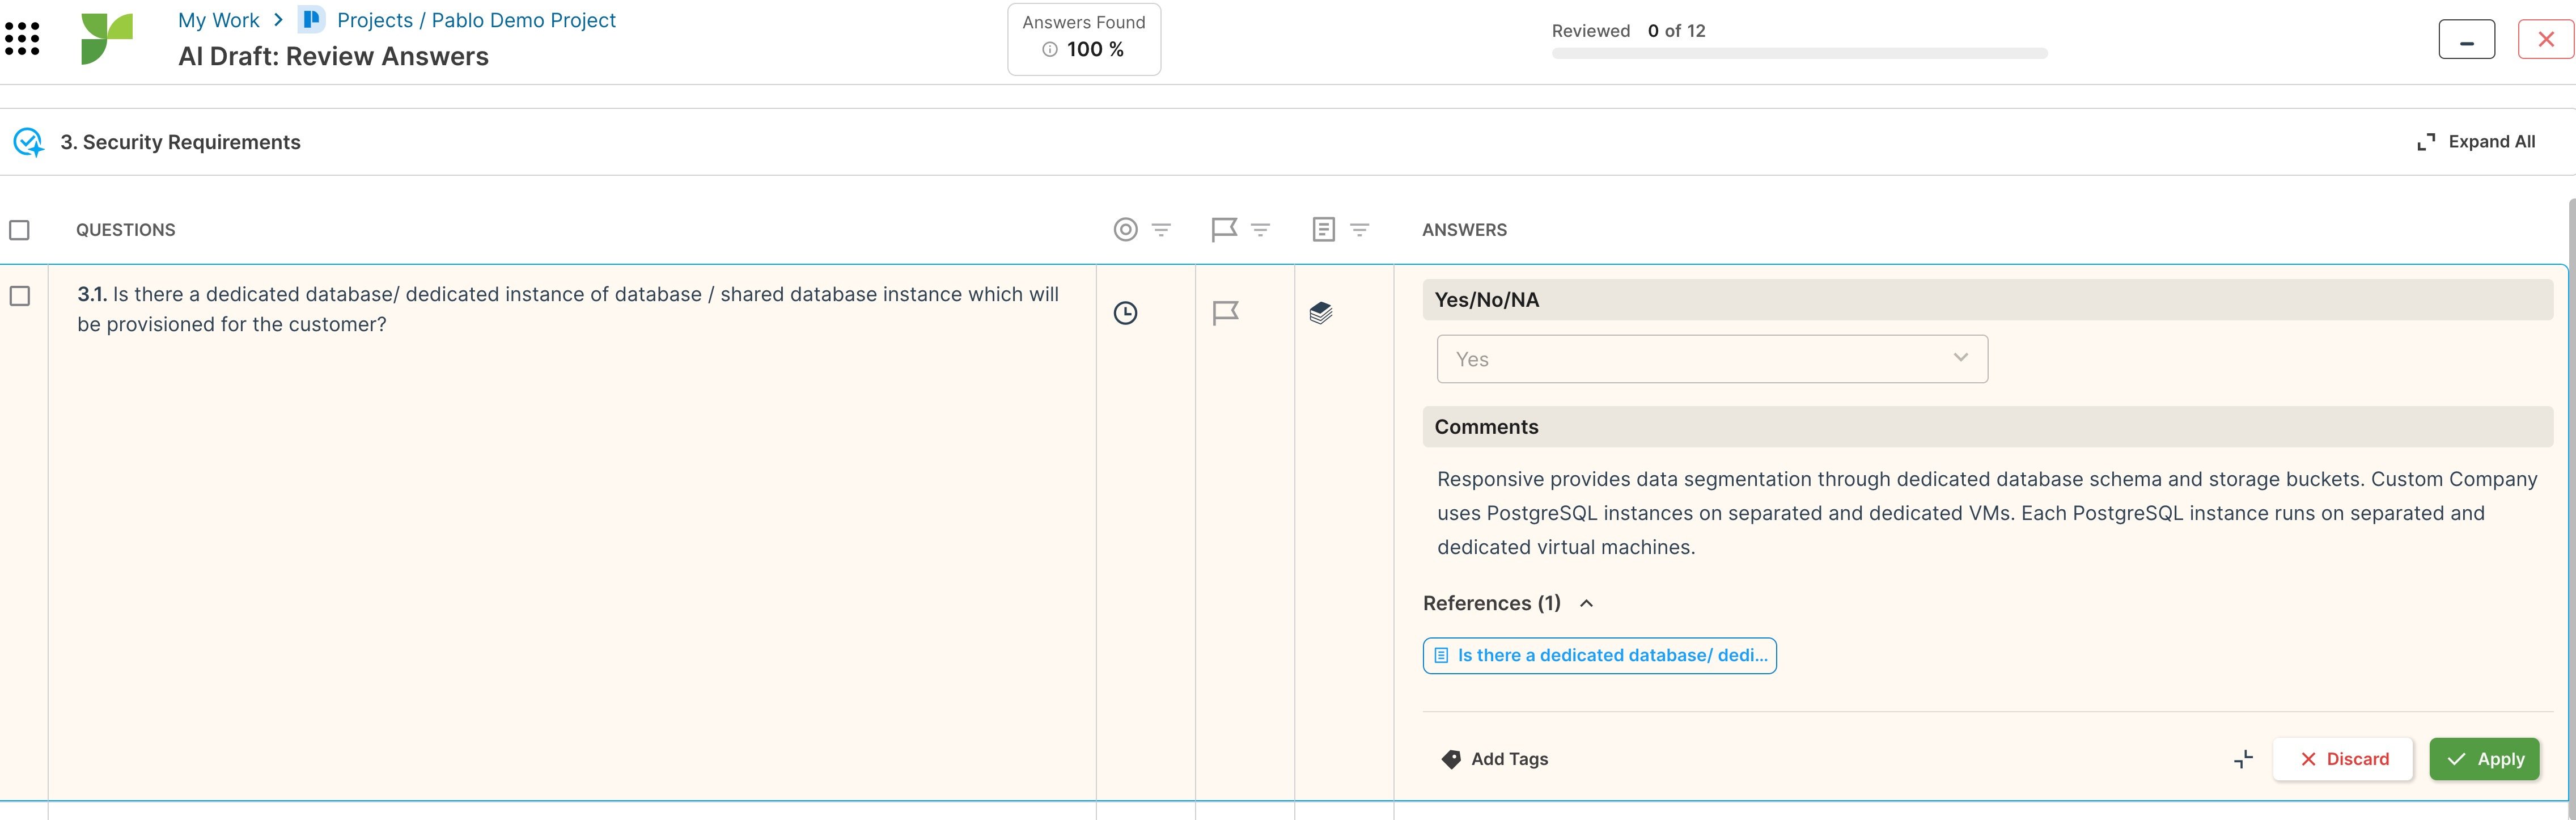This screenshot has width=2576, height=820.
Task: Apply the drafted answer for question 3.1
Action: pyautogui.click(x=2484, y=758)
